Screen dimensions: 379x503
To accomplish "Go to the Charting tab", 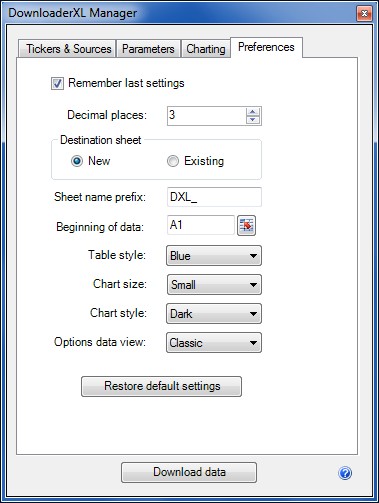I will [206, 49].
